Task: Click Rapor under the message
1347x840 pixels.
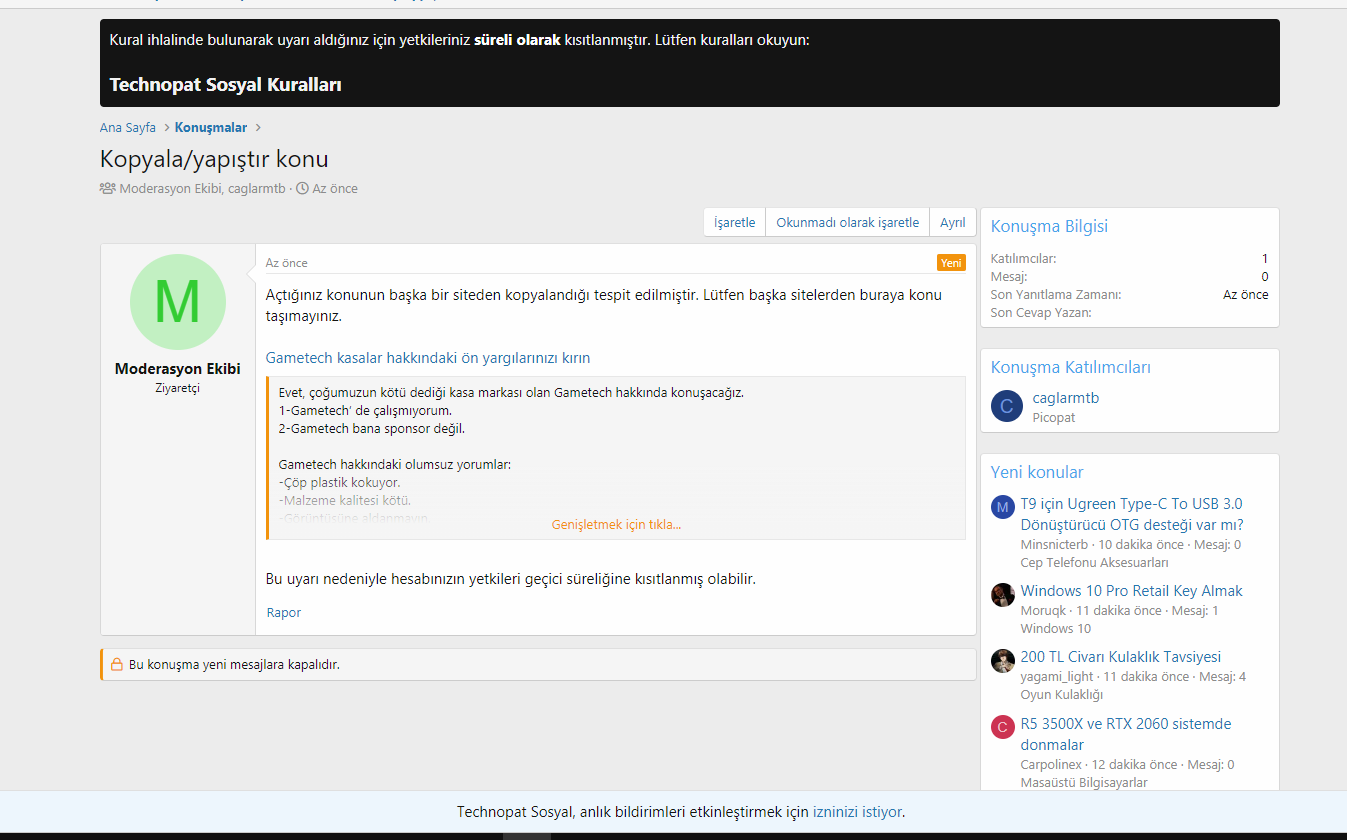Action: pos(284,612)
